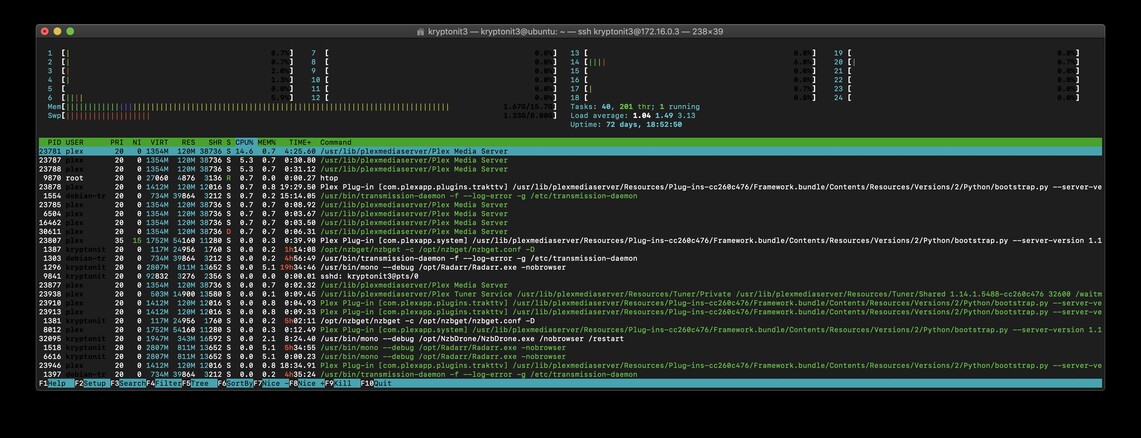Screen dimensions: 1141x438
Task: Select process row PID 16462
Action: [x=570, y=223]
